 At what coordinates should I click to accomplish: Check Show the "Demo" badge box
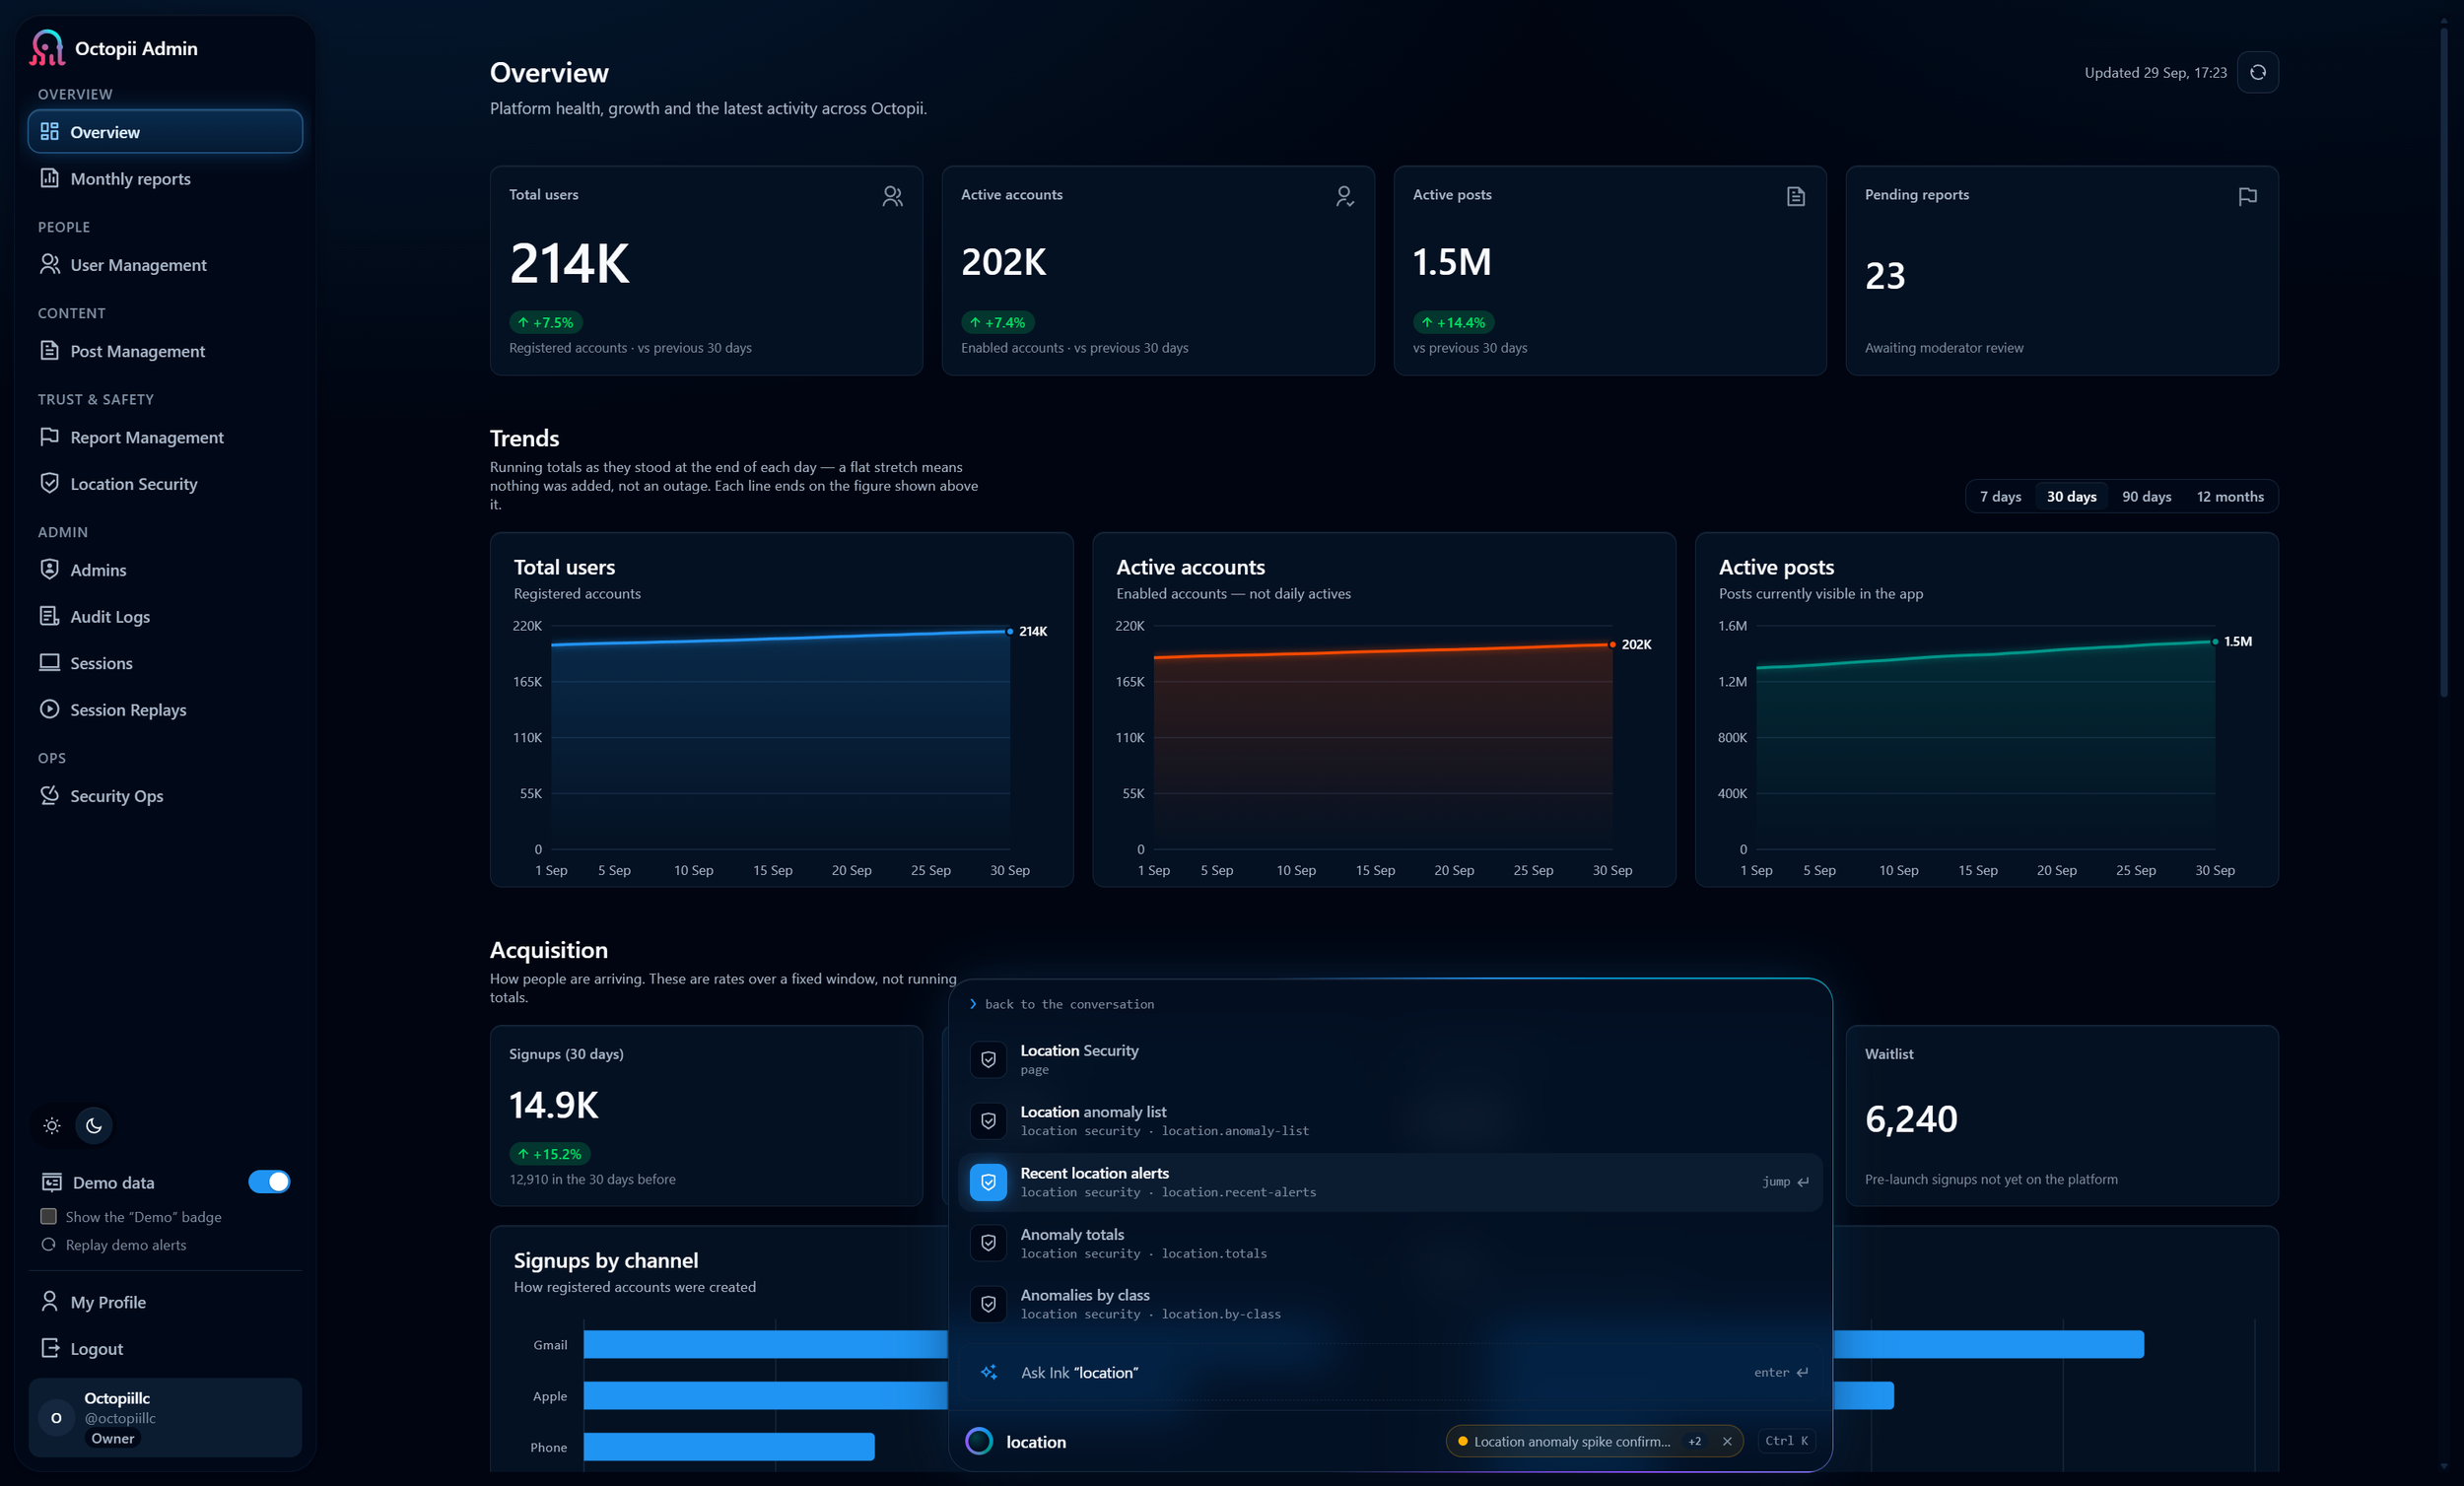tap(48, 1216)
